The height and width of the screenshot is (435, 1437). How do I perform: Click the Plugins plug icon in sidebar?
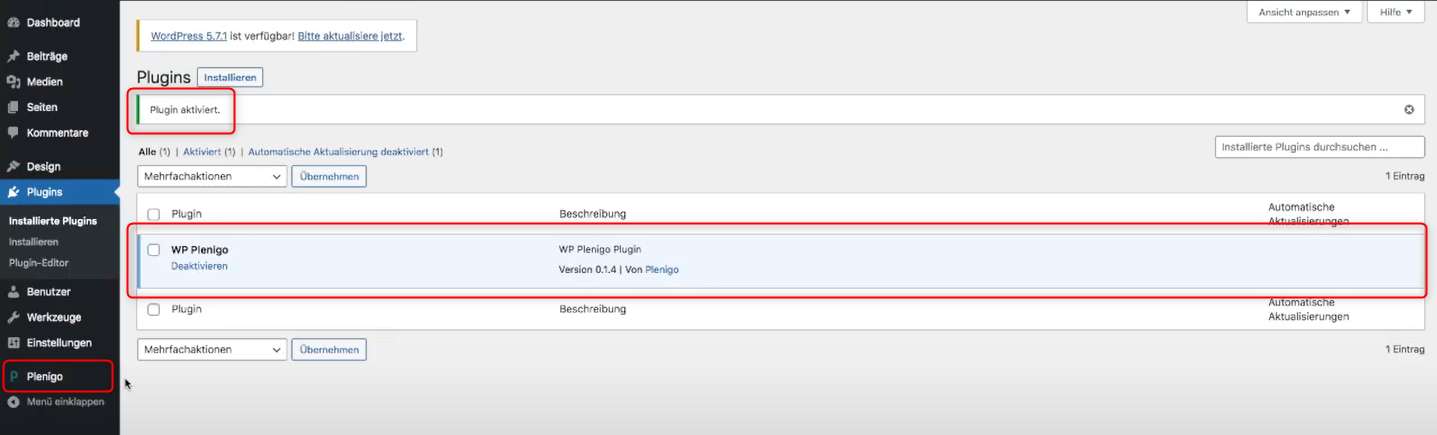click(x=13, y=192)
